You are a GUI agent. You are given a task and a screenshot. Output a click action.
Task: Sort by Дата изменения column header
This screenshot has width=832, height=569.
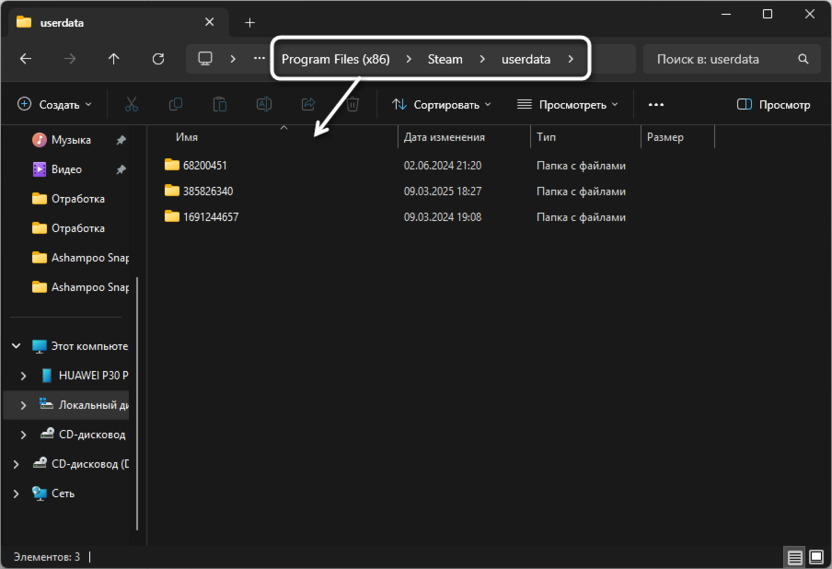(x=444, y=137)
